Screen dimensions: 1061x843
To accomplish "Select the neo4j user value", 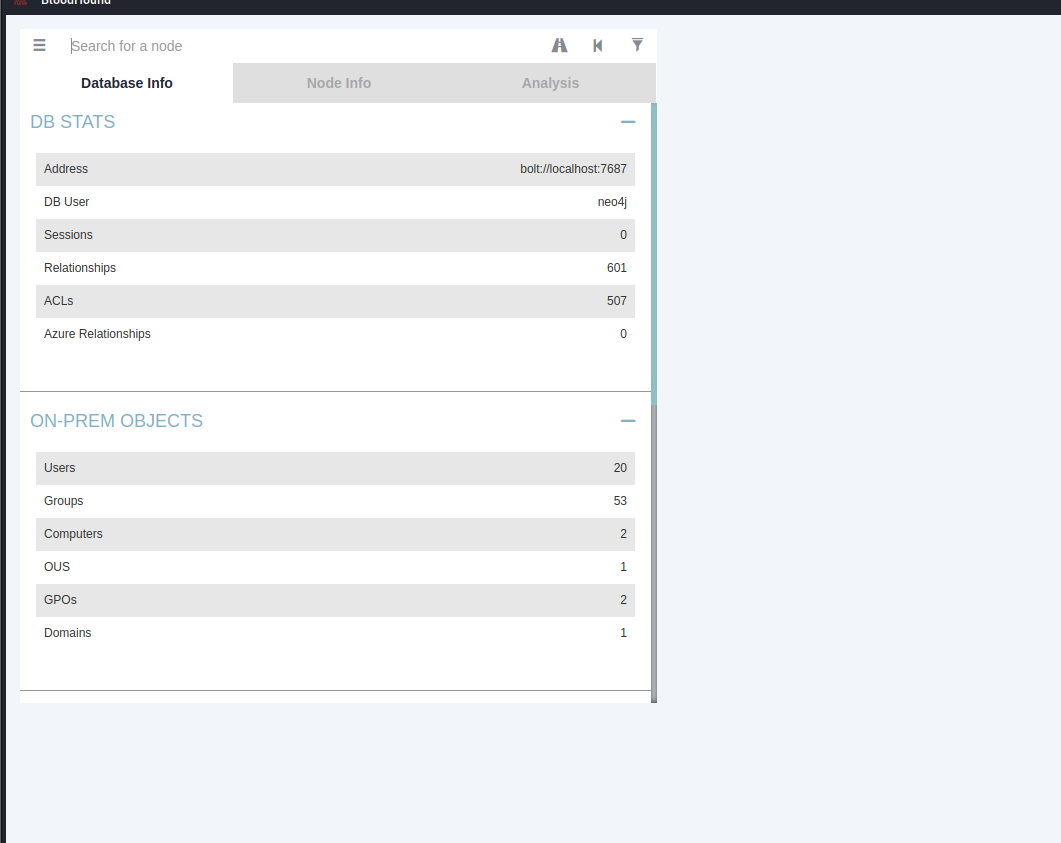I will click(612, 202).
